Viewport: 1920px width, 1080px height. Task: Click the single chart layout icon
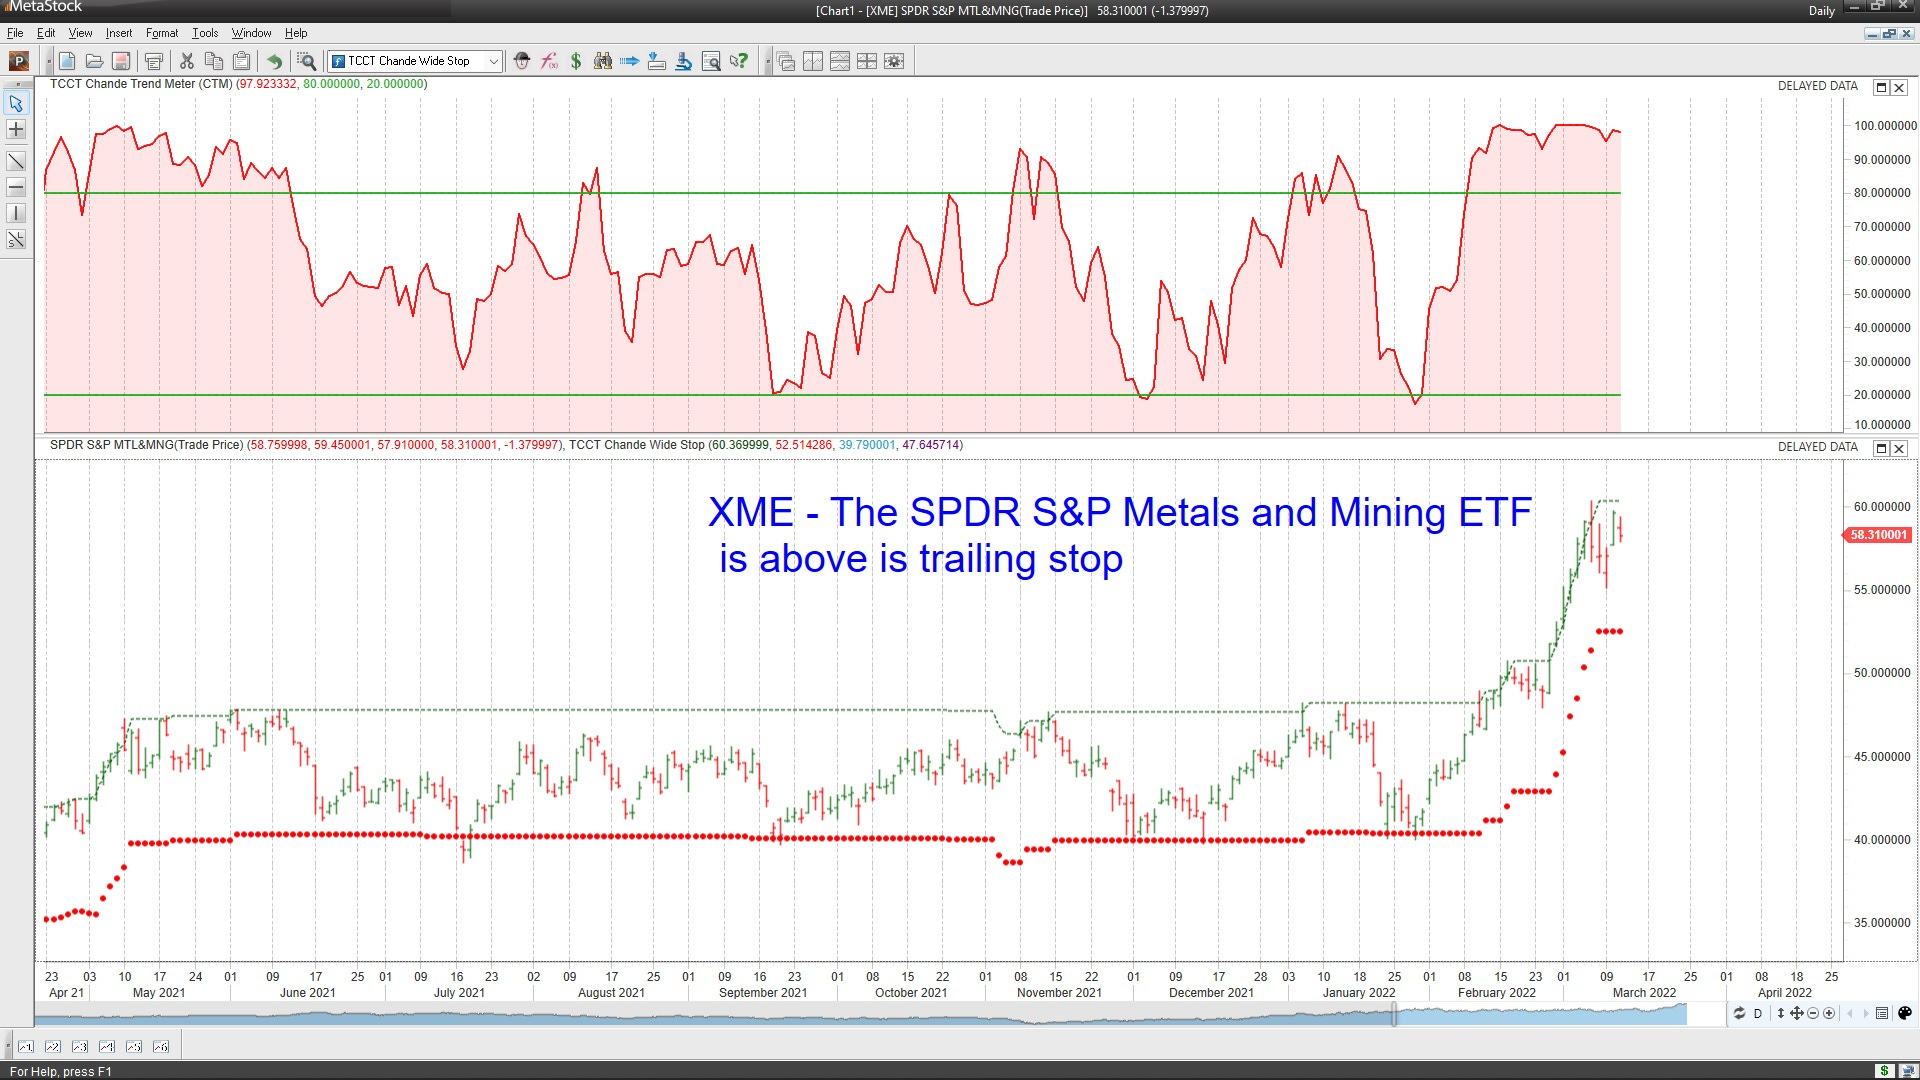tap(813, 61)
